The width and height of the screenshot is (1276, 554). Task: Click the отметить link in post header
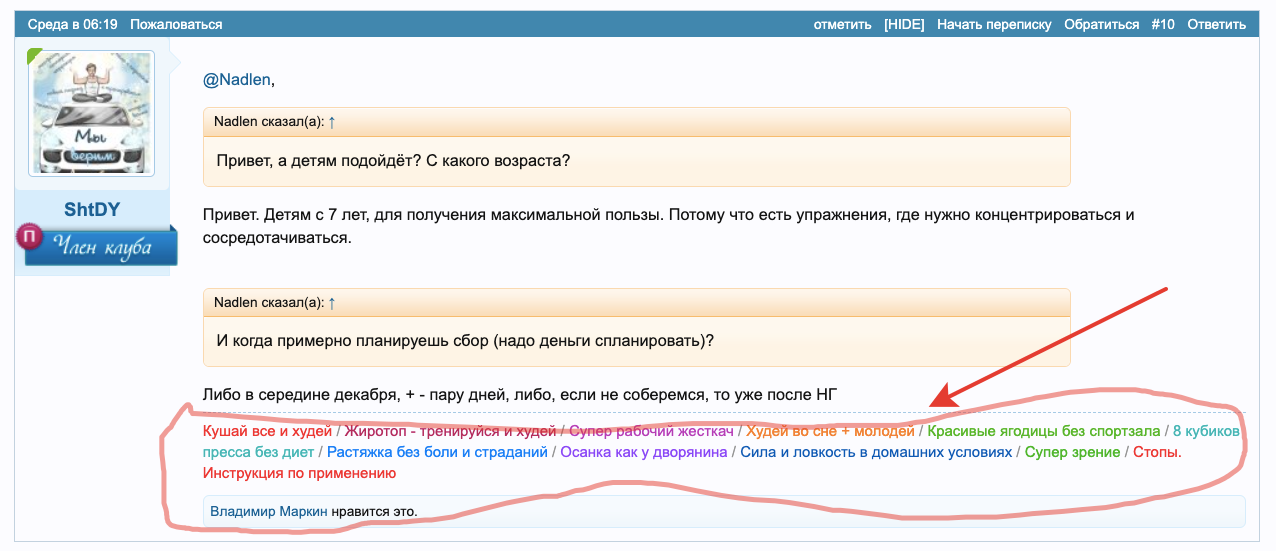pos(842,24)
